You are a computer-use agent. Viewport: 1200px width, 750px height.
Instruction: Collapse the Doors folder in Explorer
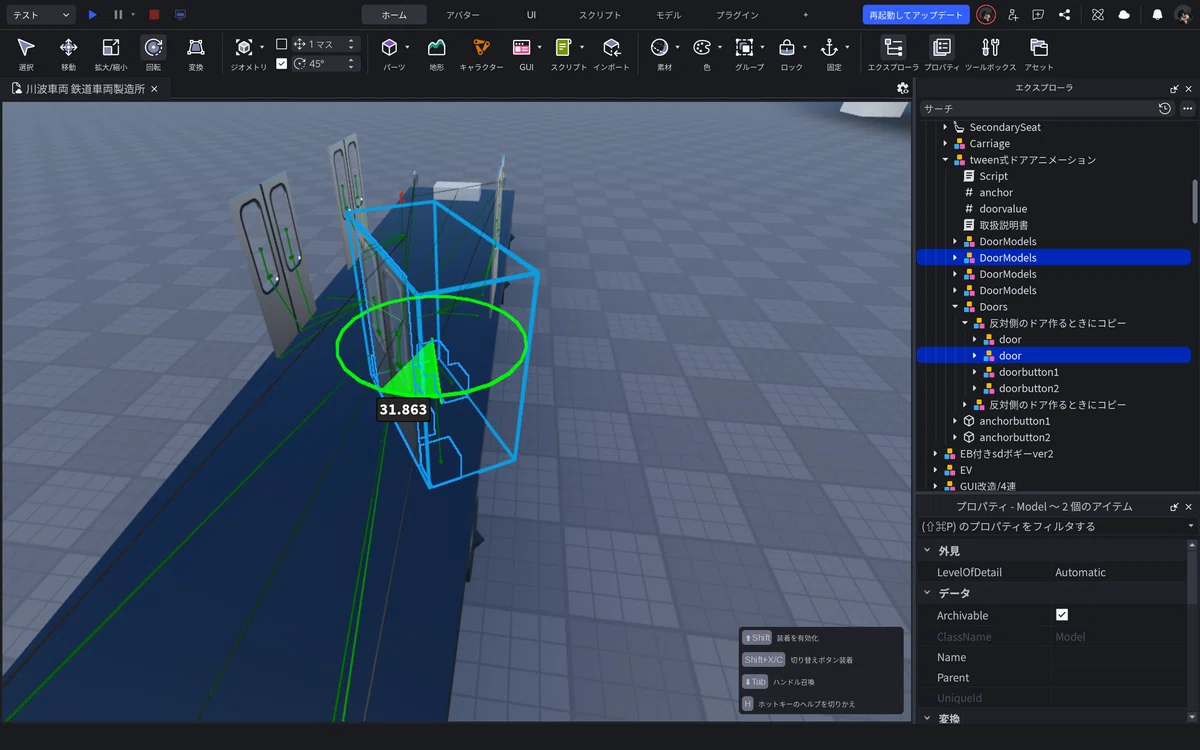click(x=955, y=307)
